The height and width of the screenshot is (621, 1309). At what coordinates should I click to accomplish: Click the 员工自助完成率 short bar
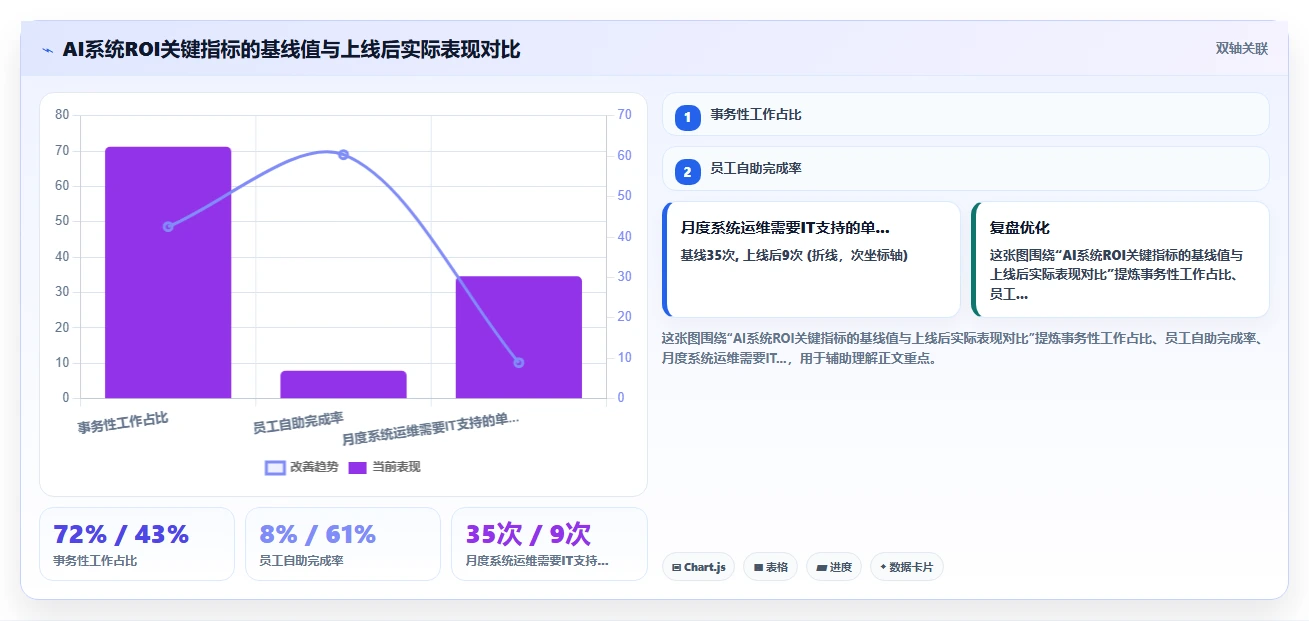pos(343,384)
